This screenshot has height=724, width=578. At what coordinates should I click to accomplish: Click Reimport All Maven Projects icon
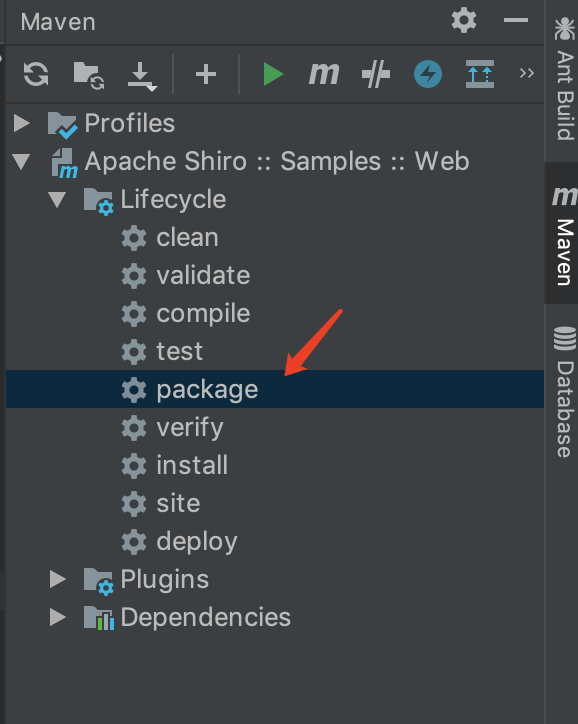point(36,74)
